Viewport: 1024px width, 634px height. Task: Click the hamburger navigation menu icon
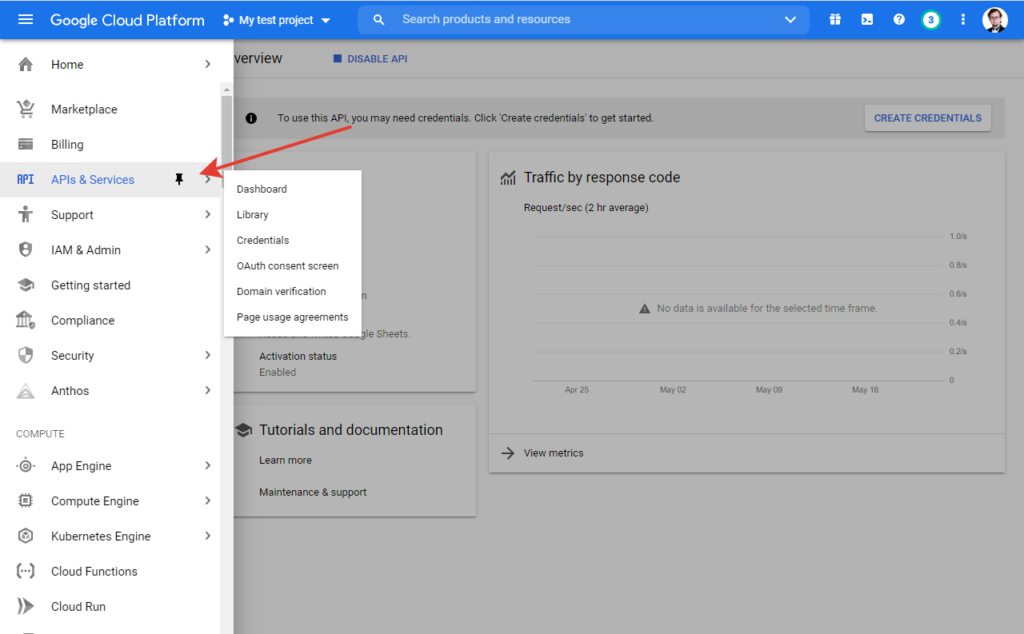point(25,20)
